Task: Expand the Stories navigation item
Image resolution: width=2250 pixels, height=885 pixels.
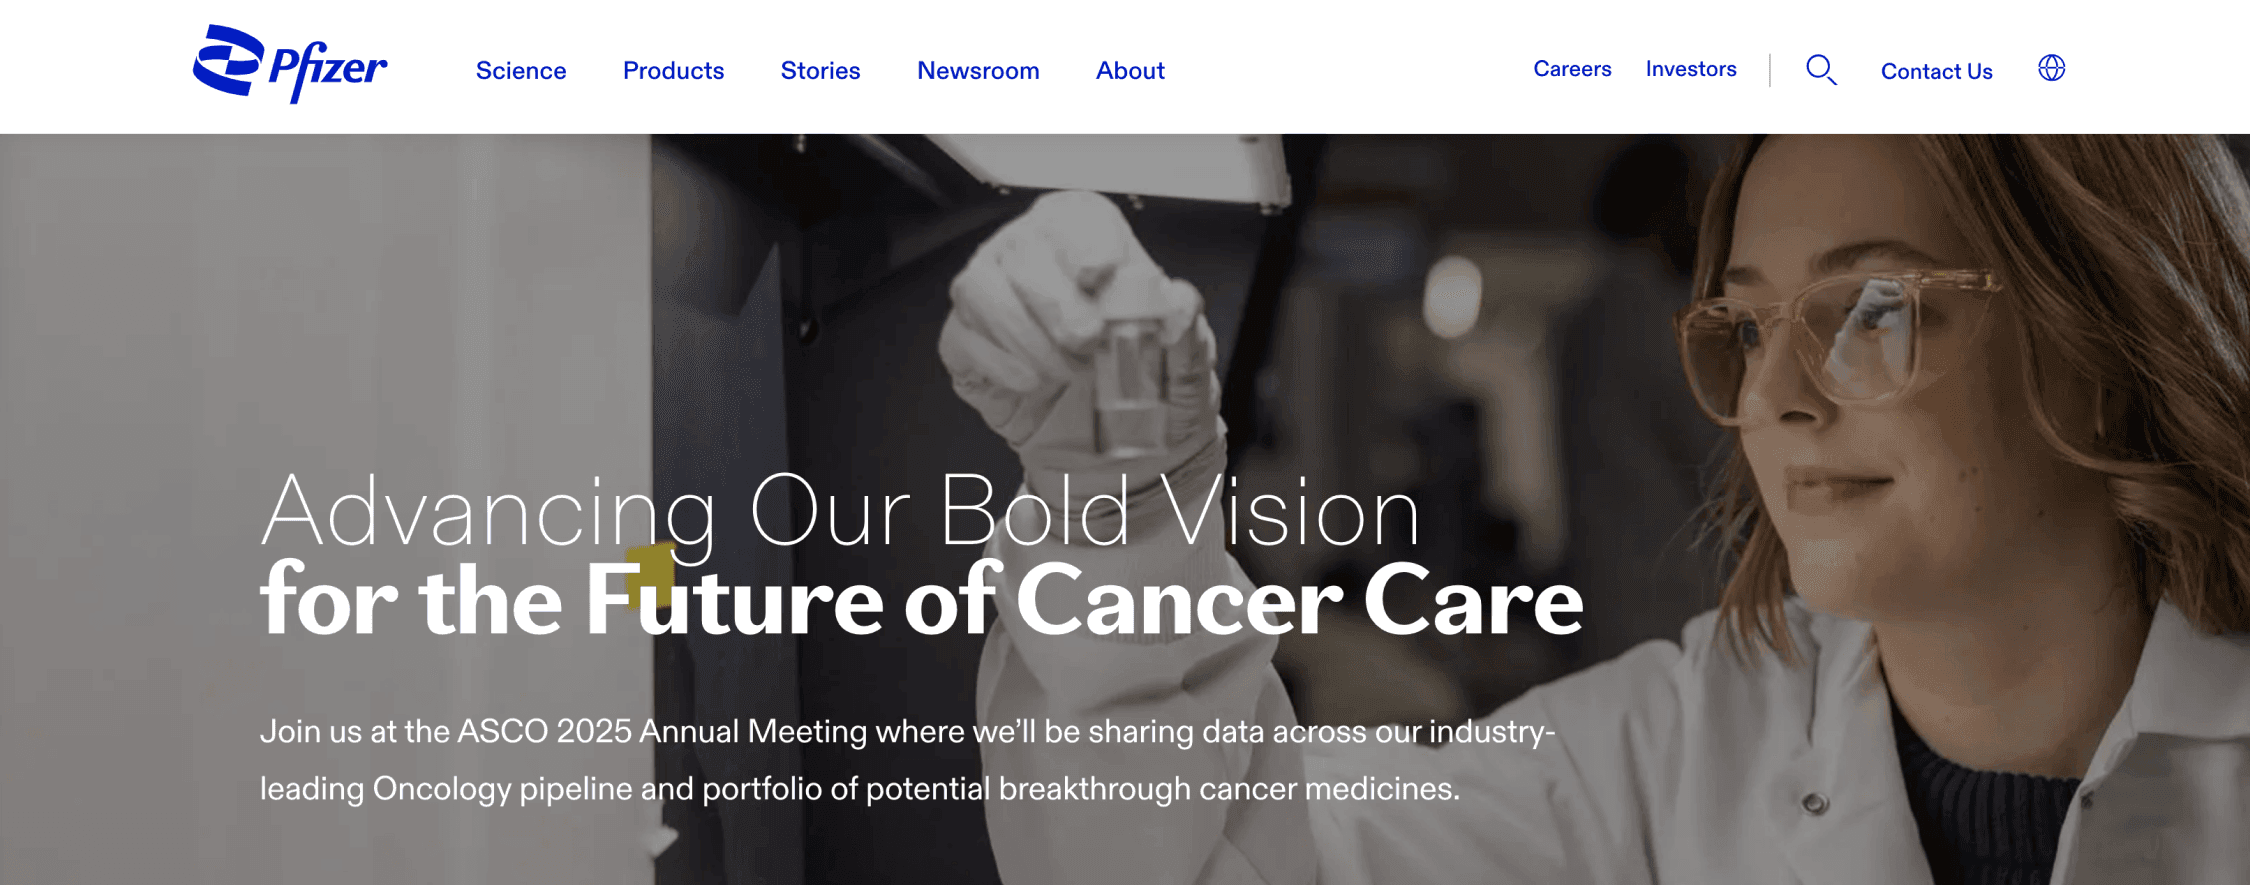Action: [820, 71]
